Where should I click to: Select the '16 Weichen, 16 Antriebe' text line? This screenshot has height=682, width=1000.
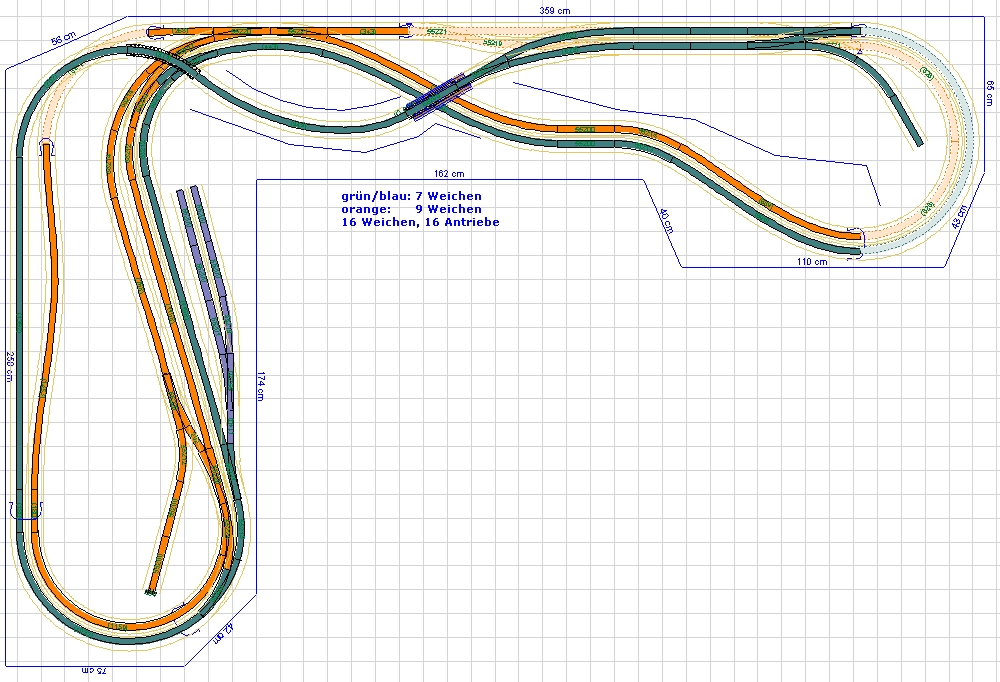coord(420,222)
